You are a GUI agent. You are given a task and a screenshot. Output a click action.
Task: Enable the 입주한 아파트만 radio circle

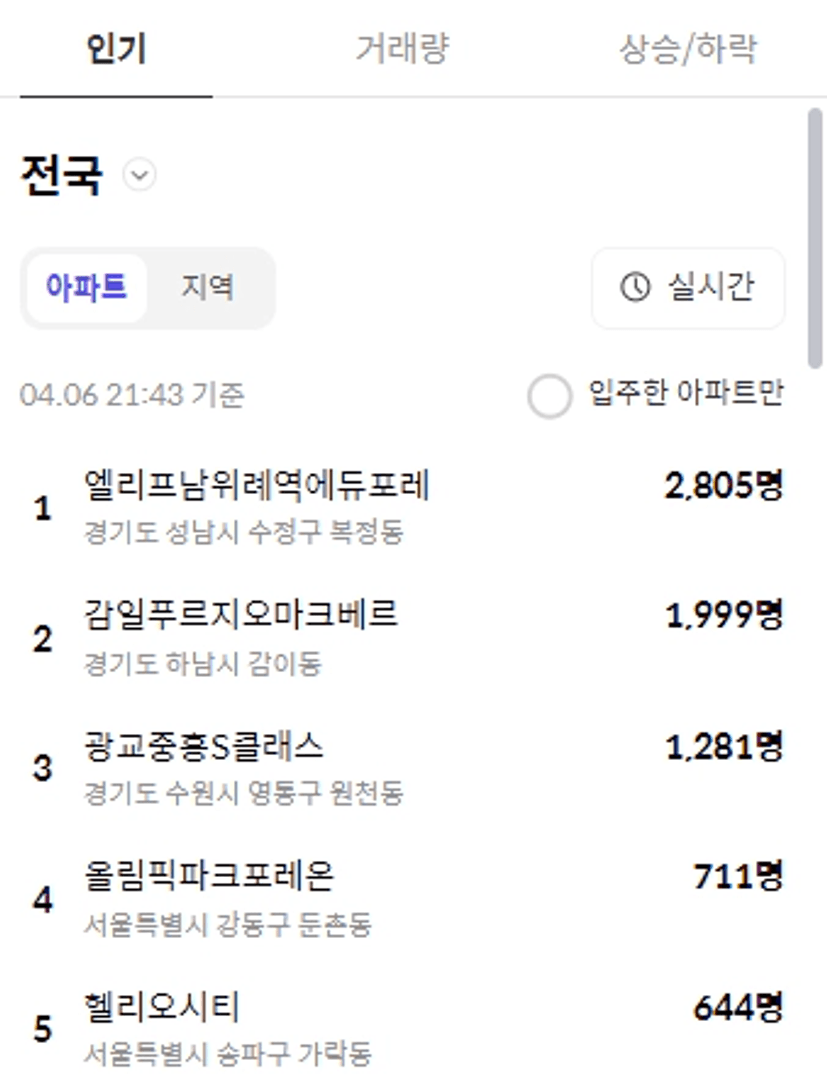tap(549, 396)
